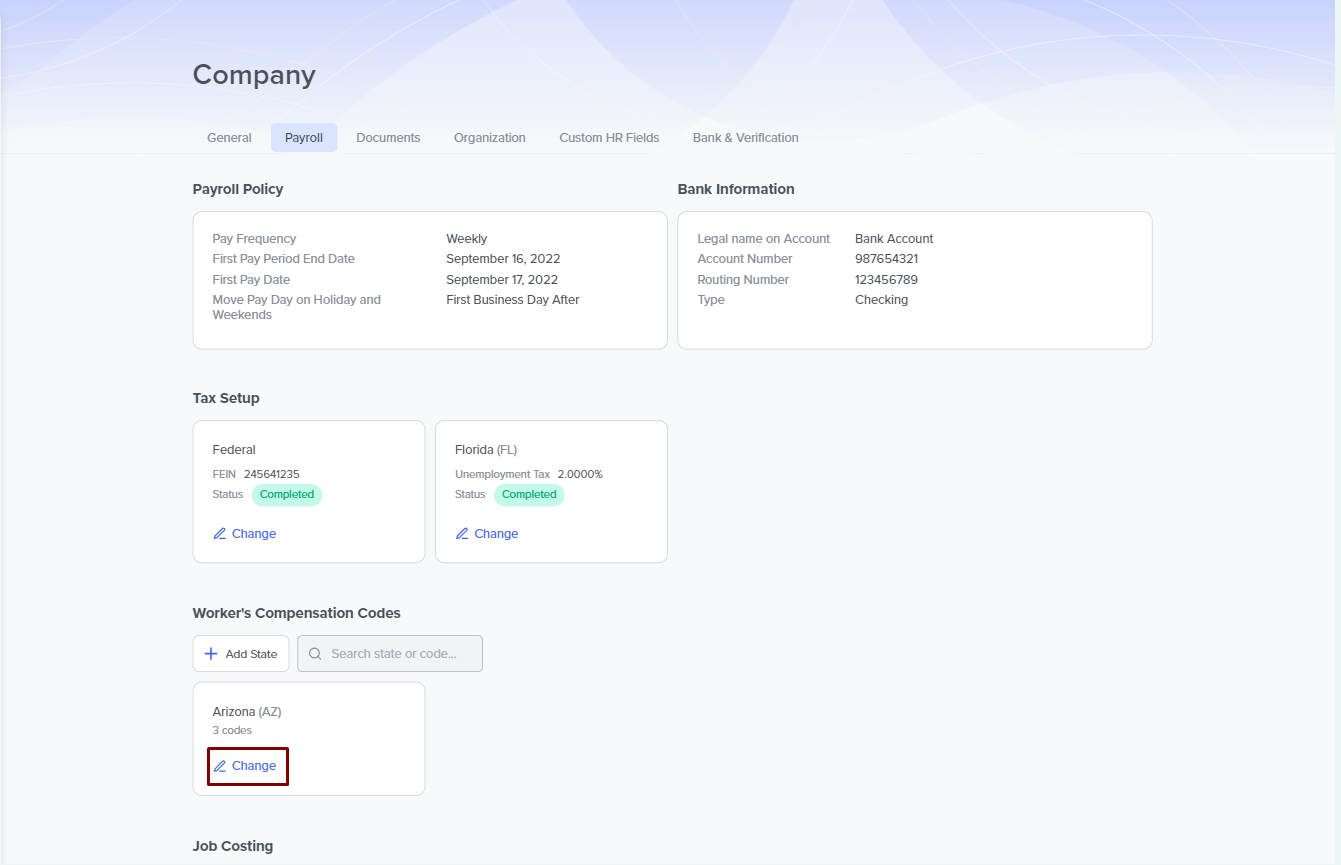
Task: Go to the Organization tab
Action: (489, 138)
